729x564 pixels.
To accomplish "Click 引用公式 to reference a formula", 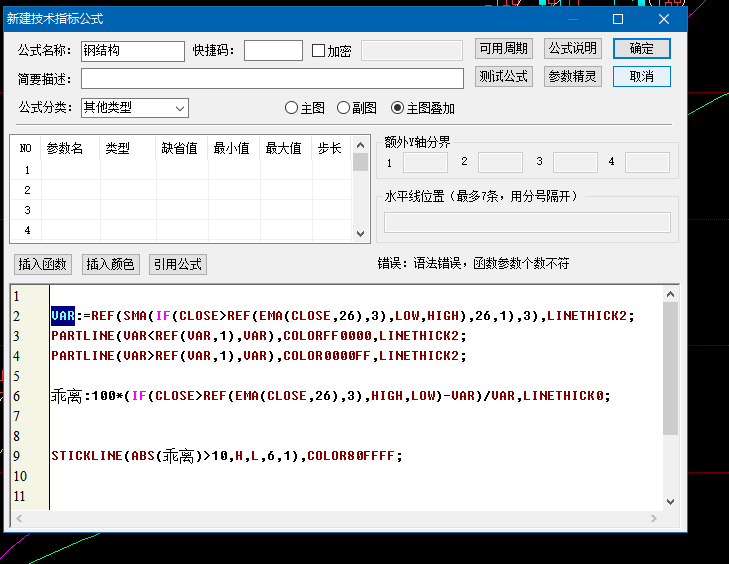I will 177,264.
